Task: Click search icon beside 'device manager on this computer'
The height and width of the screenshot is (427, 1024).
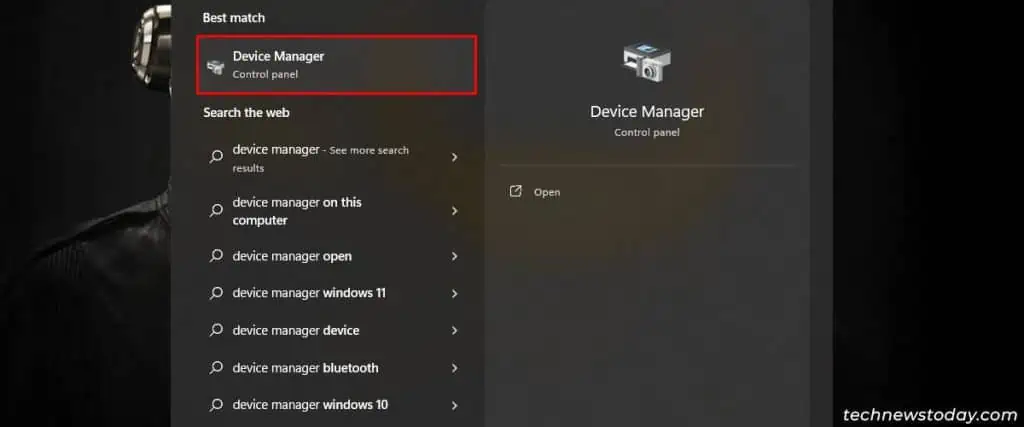Action: [x=216, y=210]
